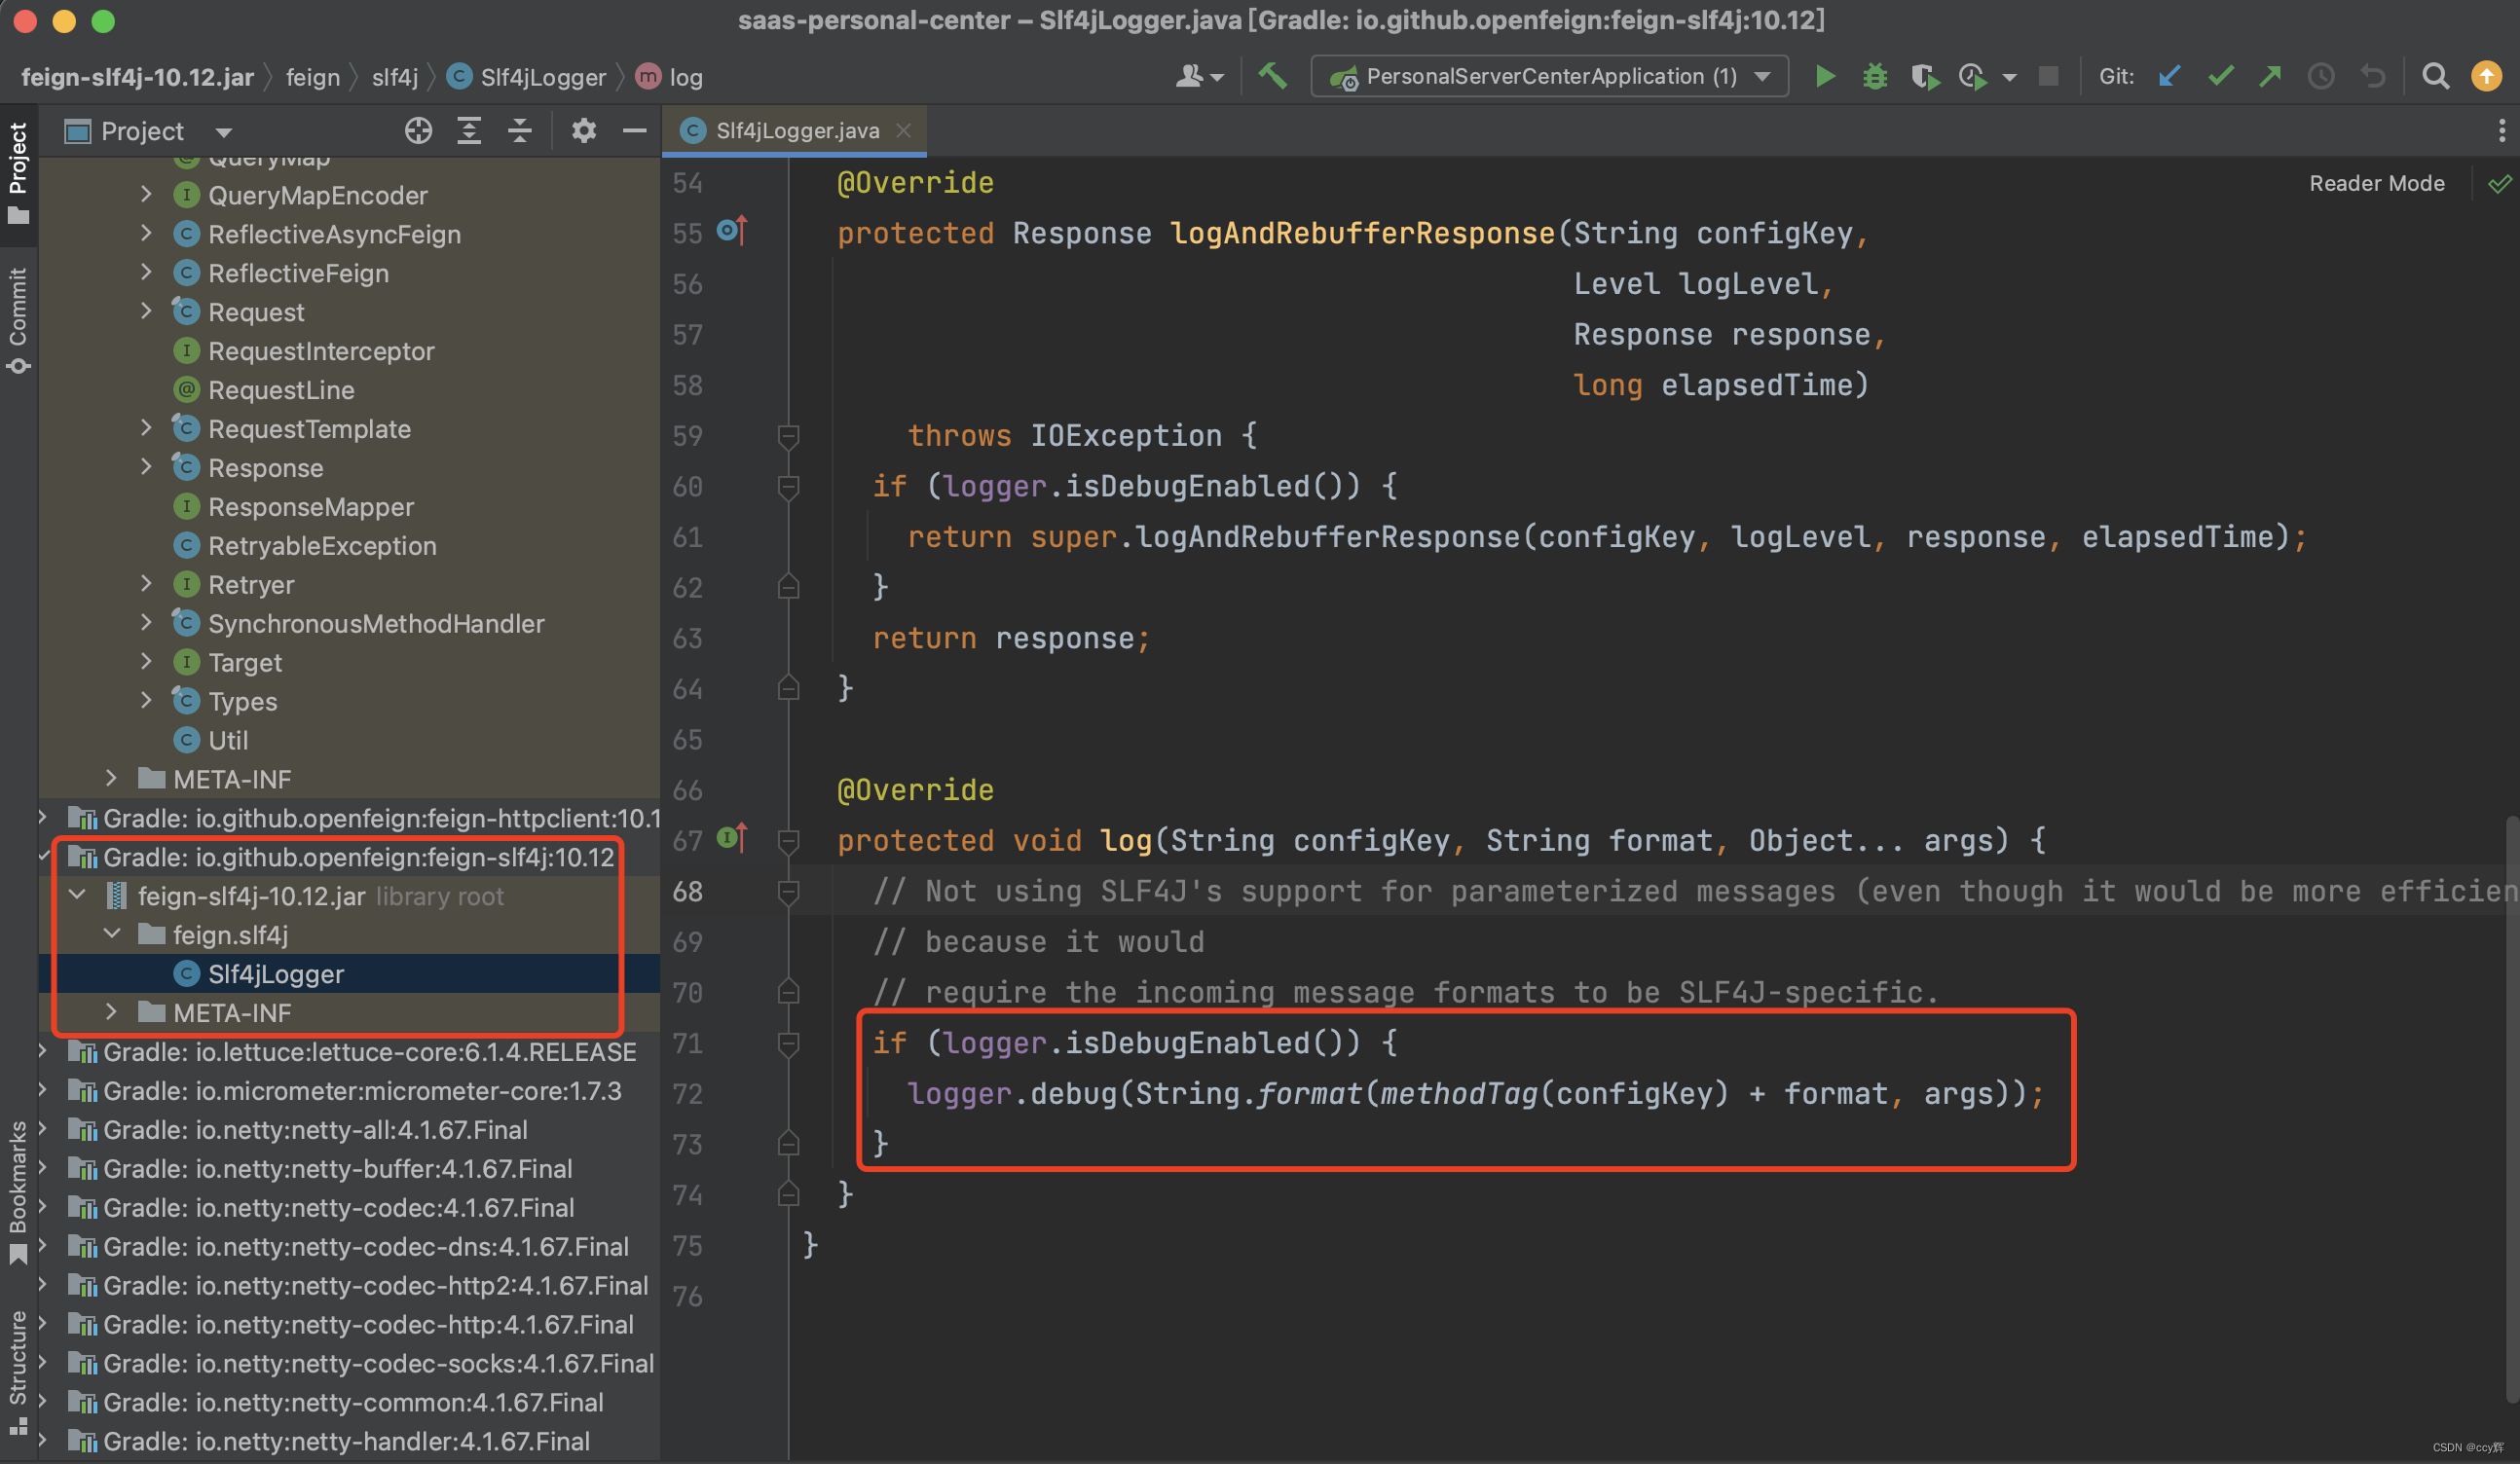Open the run configuration dropdown
The width and height of the screenshot is (2520, 1464).
[1549, 76]
